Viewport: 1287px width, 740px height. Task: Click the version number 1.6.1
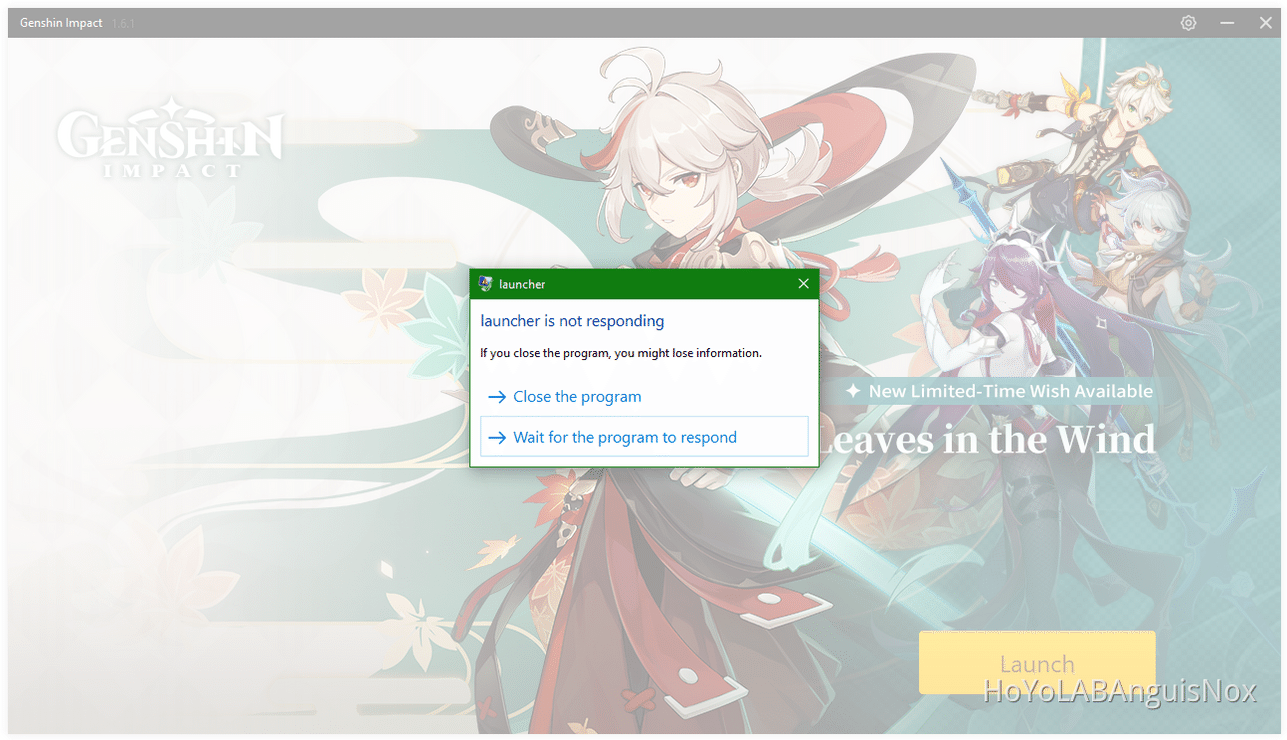pyautogui.click(x=122, y=23)
